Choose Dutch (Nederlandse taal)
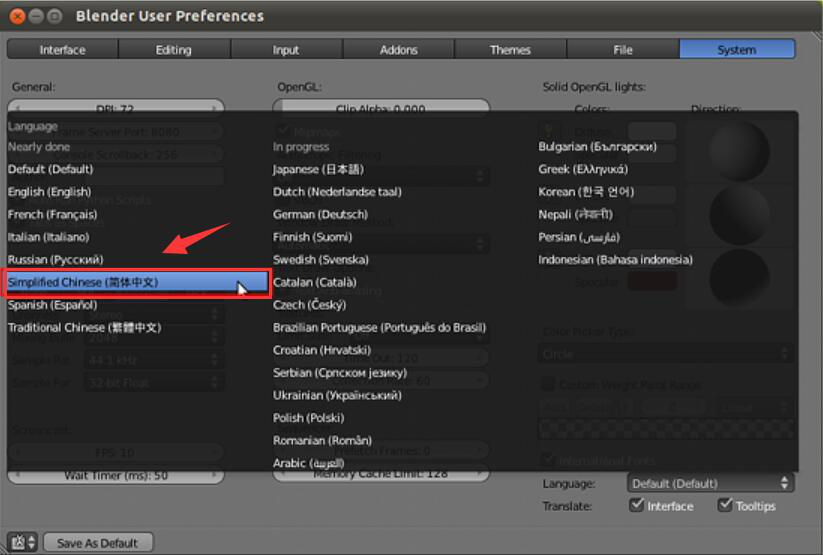 337,192
